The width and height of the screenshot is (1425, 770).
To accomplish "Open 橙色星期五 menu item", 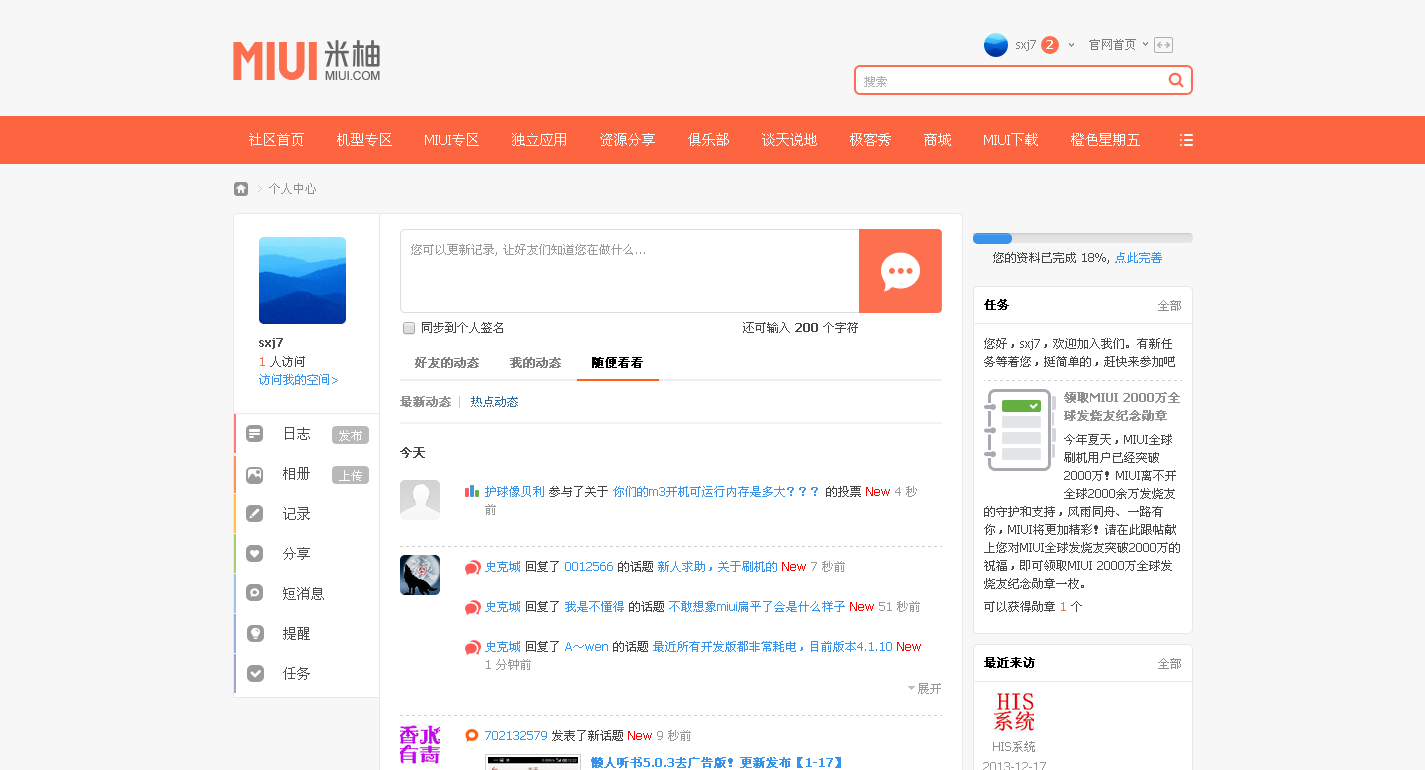I will coord(1105,140).
